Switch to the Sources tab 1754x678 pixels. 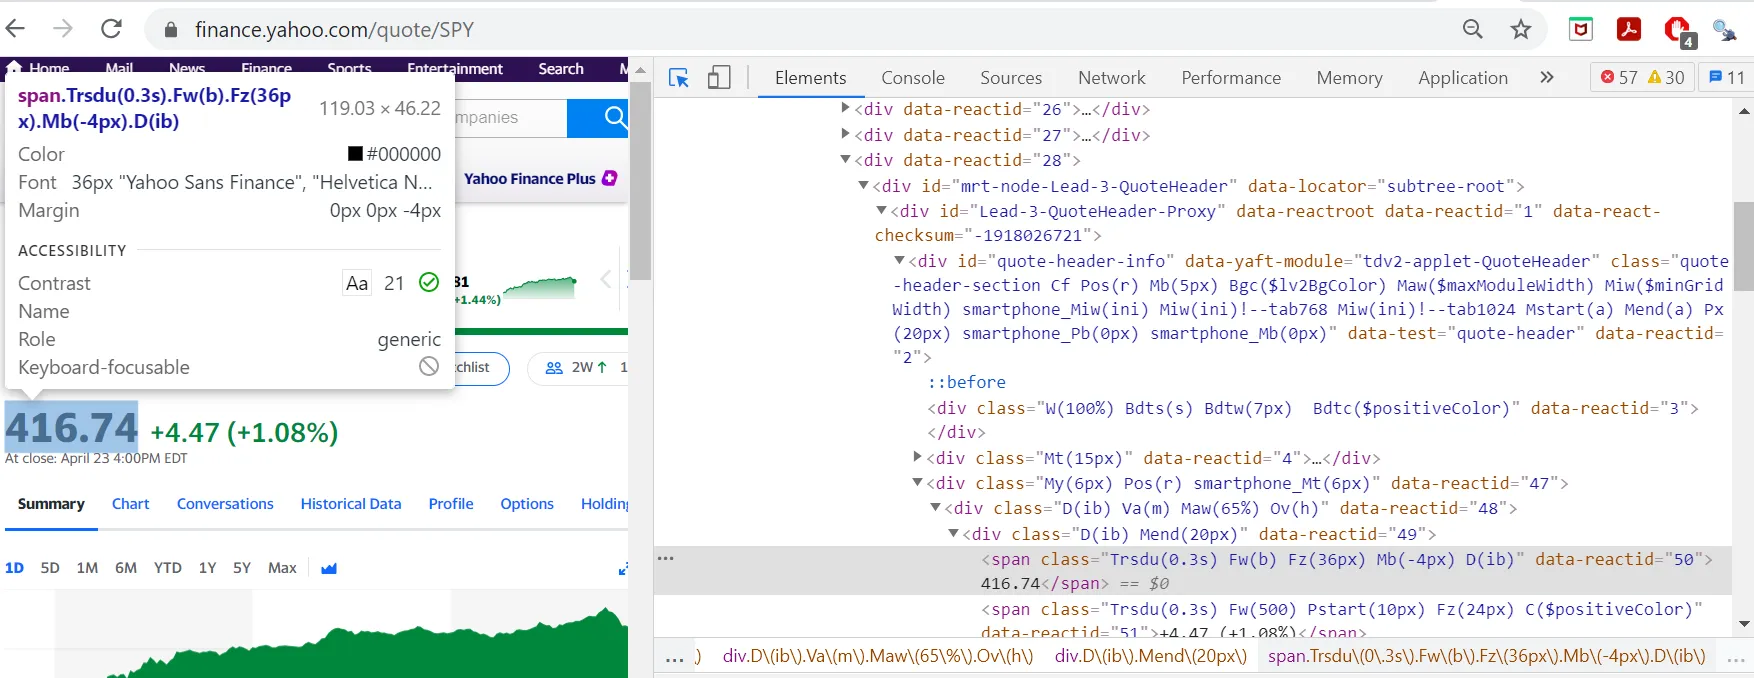pyautogui.click(x=1010, y=78)
